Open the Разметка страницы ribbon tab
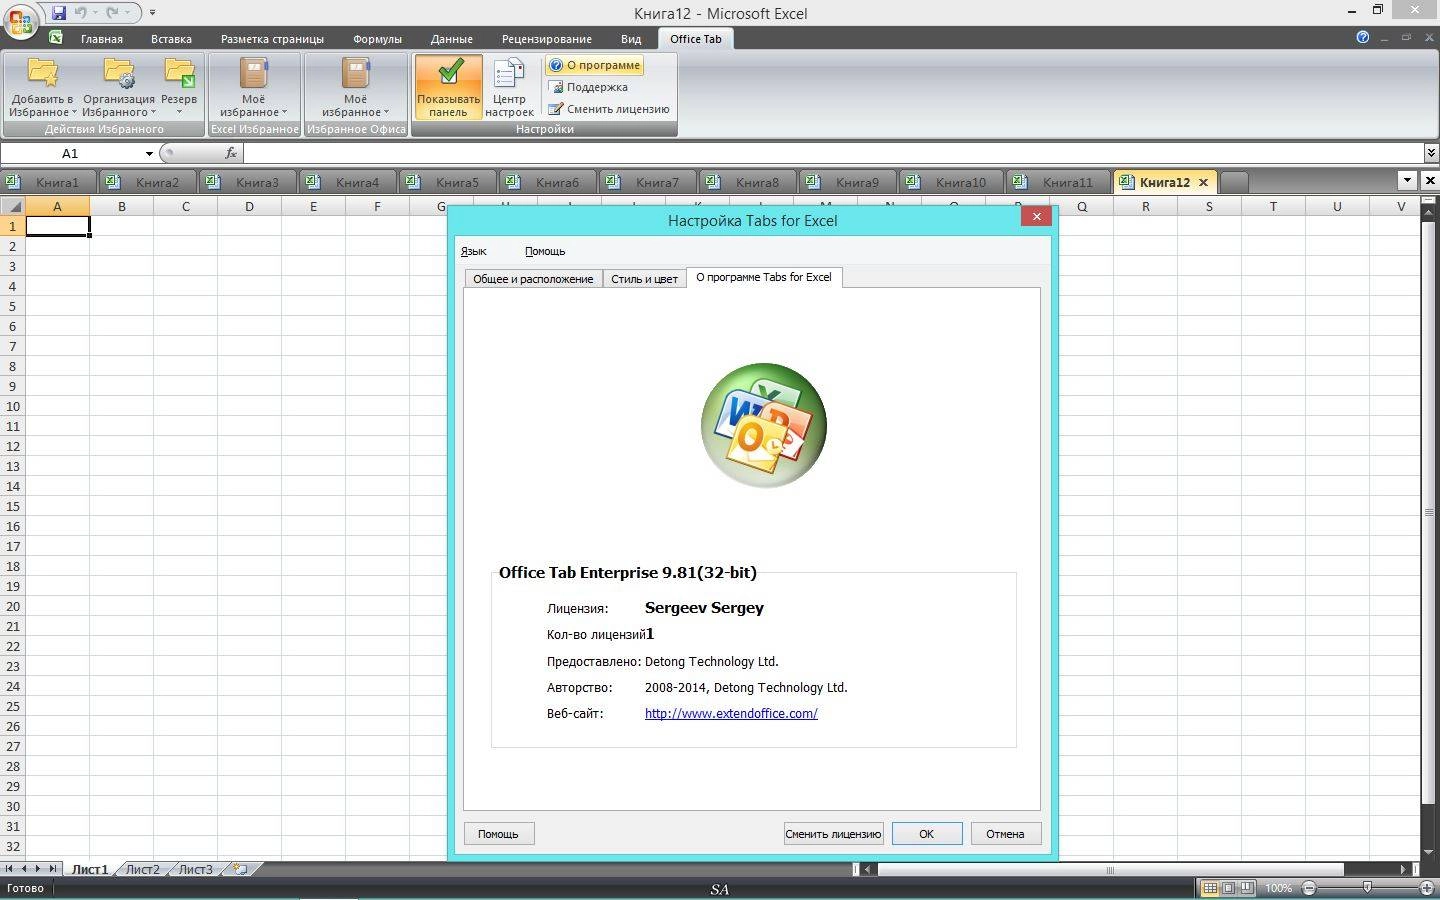The height and width of the screenshot is (900, 1440). pos(272,39)
